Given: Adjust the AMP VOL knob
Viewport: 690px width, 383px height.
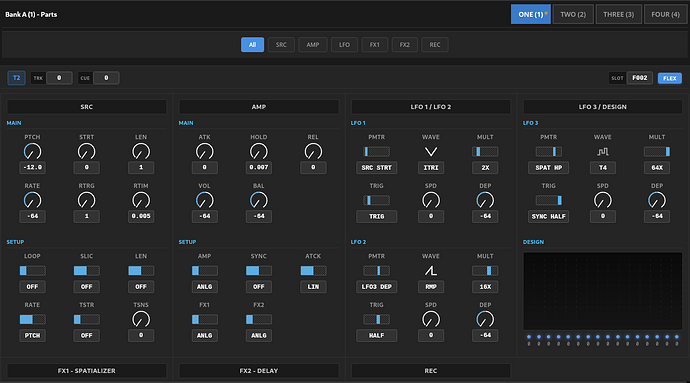Looking at the screenshot, I should [204, 200].
